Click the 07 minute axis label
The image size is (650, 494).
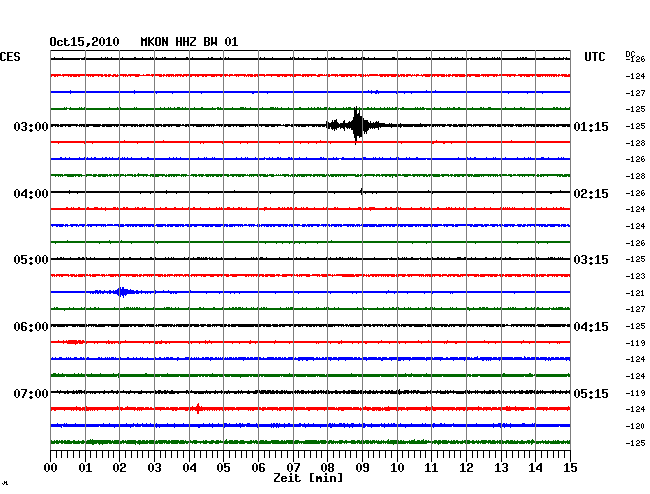point(293,468)
